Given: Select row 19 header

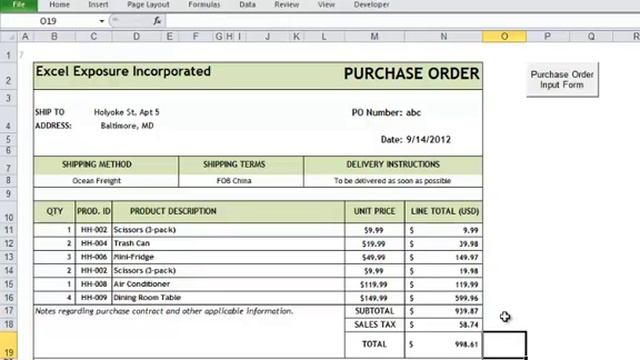Looking at the screenshot, I should [x=8, y=345].
